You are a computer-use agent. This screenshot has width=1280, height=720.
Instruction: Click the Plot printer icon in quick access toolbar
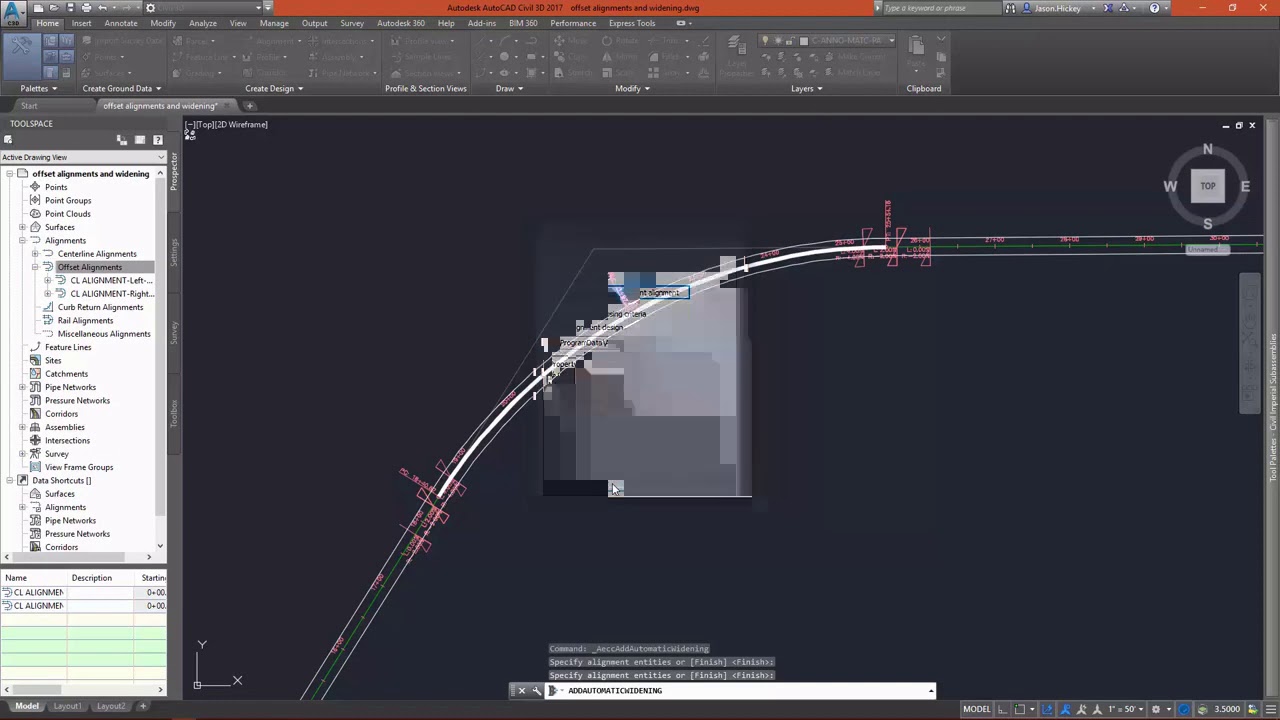click(86, 8)
